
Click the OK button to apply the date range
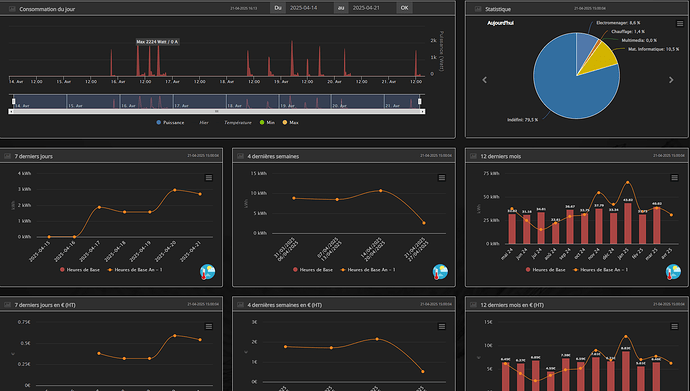point(404,8)
